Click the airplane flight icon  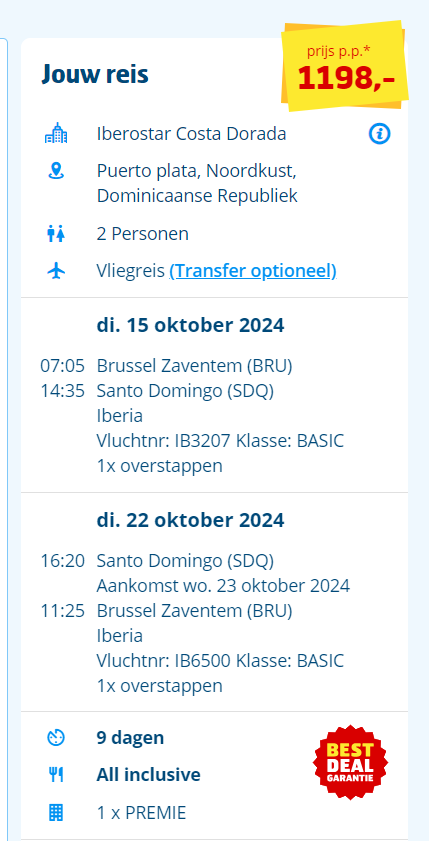click(56, 271)
